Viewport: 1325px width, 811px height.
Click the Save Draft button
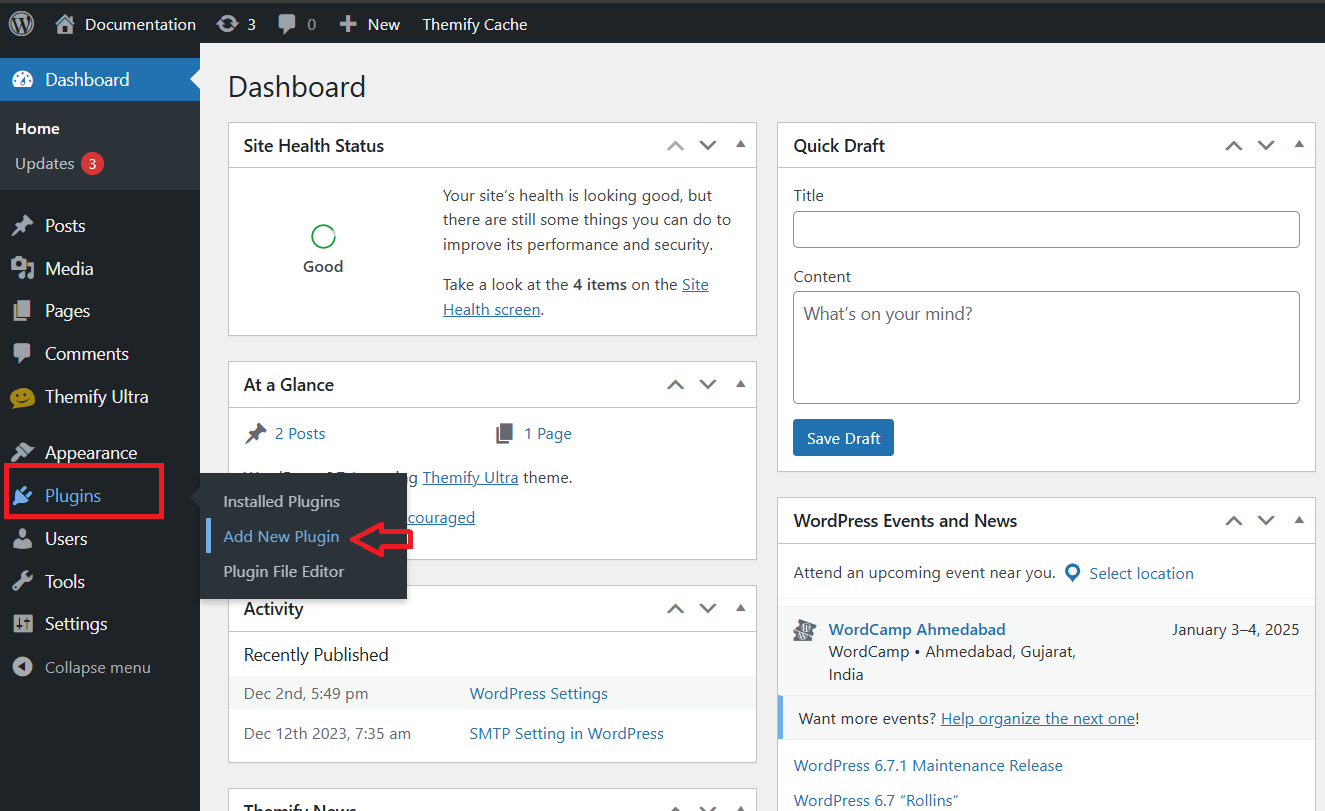[843, 438]
